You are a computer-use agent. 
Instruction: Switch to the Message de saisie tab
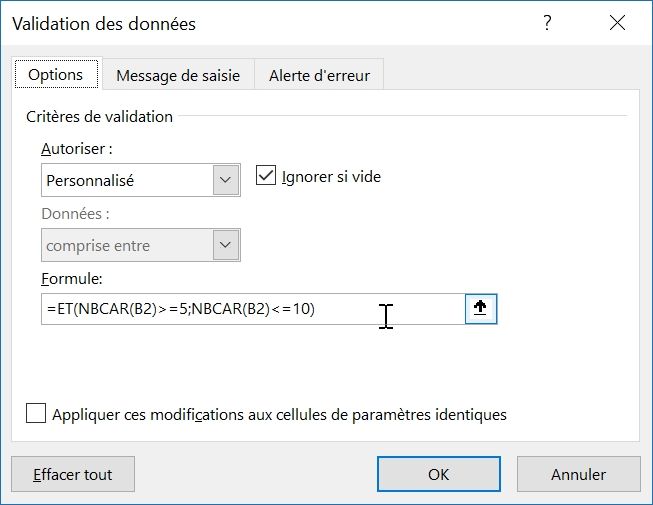(x=178, y=75)
